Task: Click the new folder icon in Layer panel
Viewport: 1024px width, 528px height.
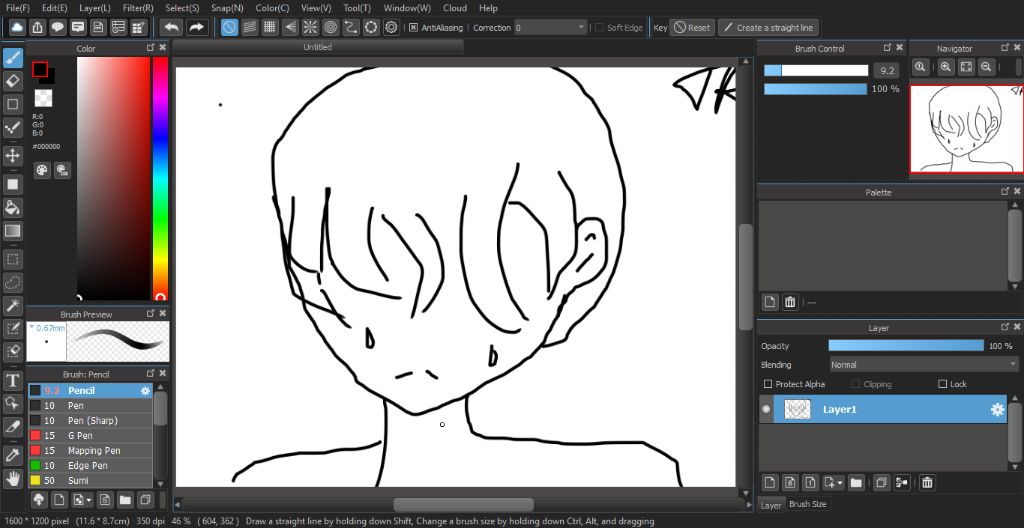Action: click(x=856, y=483)
